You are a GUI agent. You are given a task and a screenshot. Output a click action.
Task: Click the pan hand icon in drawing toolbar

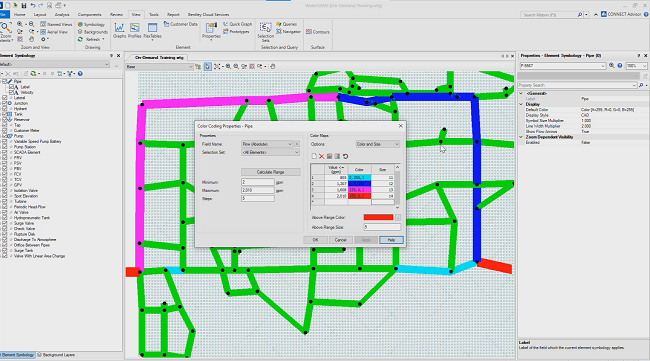[273, 66]
